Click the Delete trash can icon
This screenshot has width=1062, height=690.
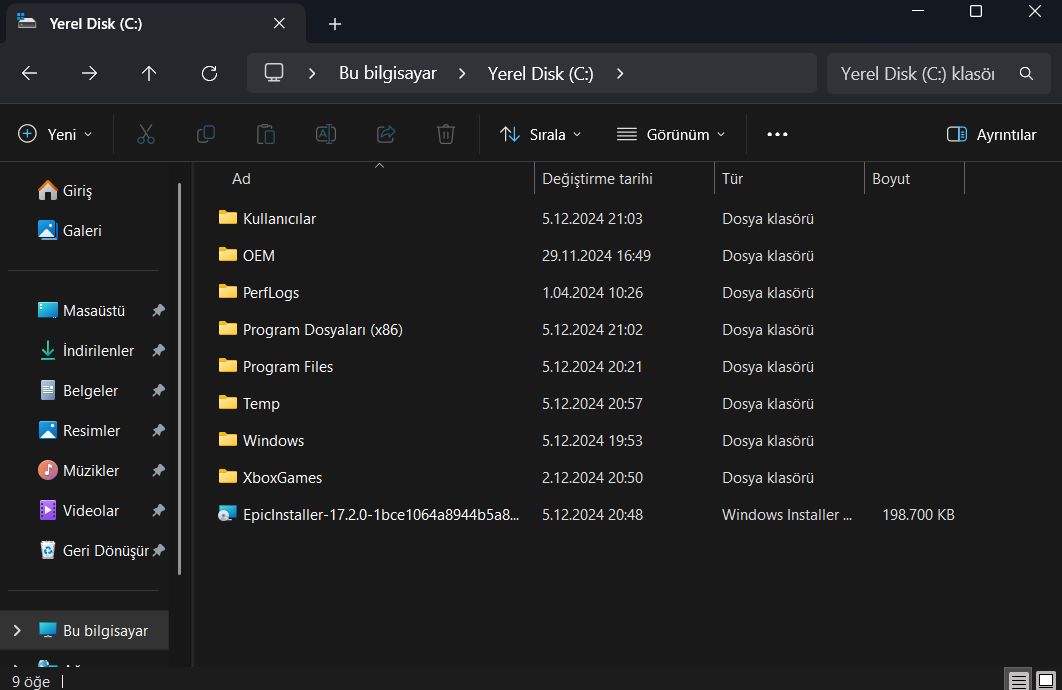pos(446,134)
